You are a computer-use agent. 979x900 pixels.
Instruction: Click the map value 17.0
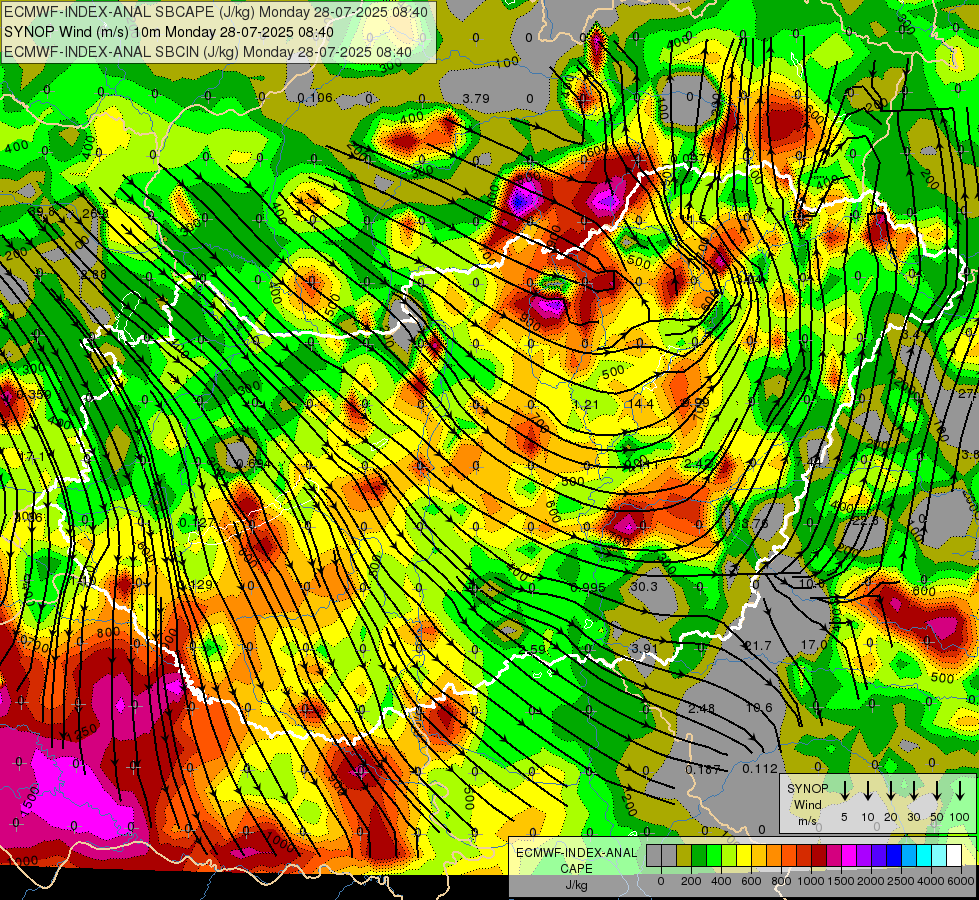pos(814,645)
